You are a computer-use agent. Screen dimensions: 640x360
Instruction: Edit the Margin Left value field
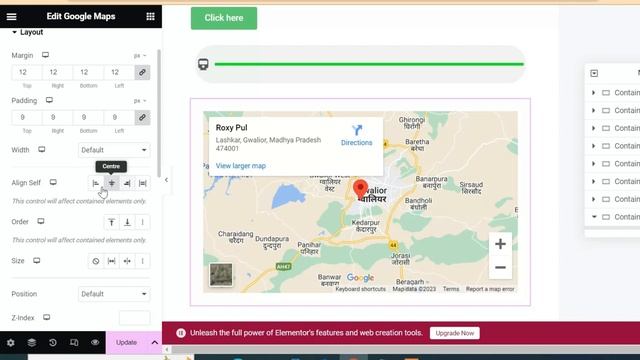point(119,72)
